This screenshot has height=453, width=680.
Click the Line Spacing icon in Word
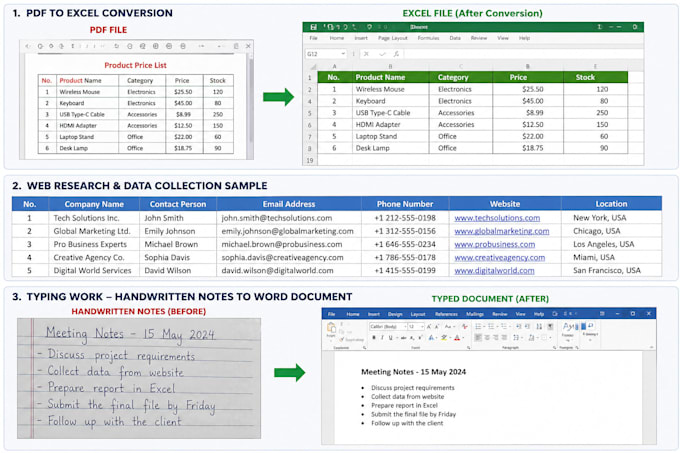pyautogui.click(x=516, y=338)
